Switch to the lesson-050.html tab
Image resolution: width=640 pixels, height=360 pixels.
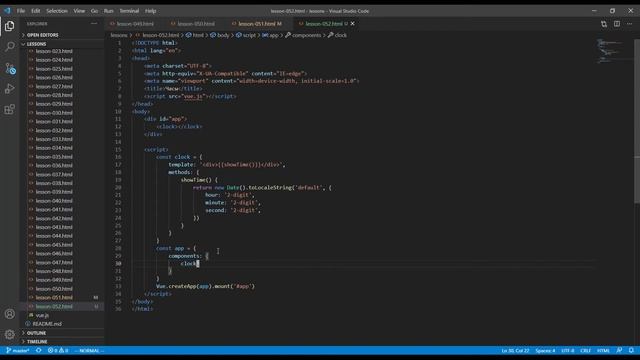coord(196,24)
